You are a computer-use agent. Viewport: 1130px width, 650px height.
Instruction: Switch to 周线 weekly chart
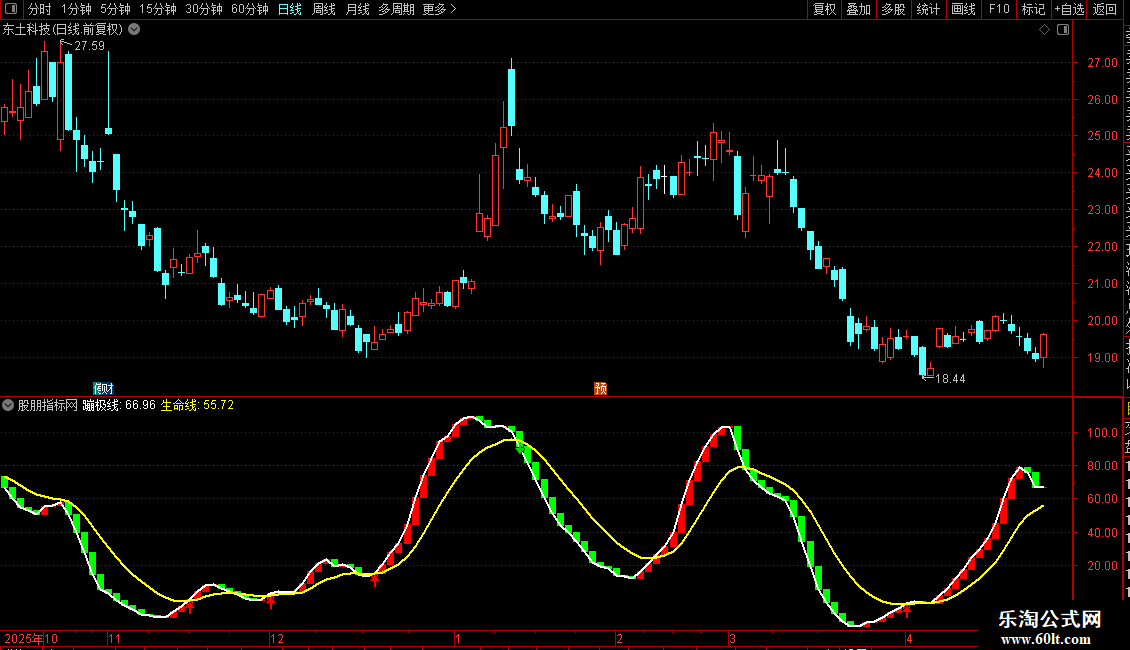[x=324, y=9]
